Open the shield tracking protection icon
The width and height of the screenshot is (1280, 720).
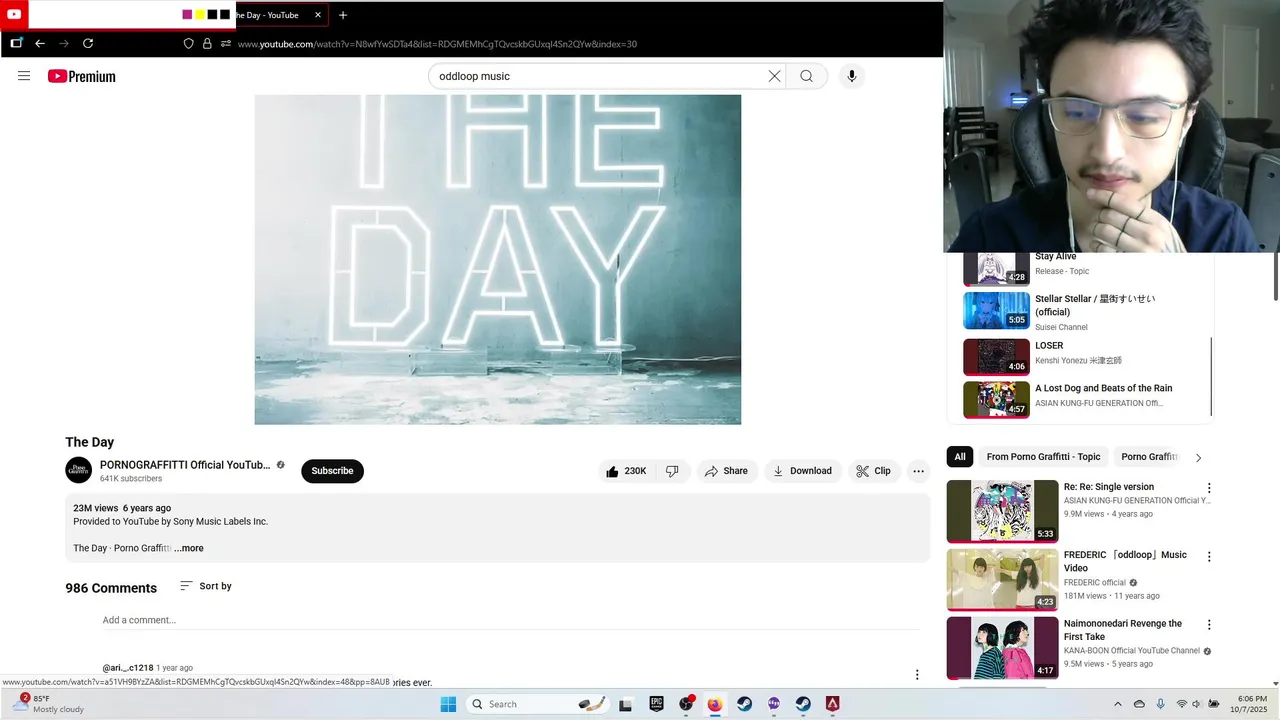pos(188,44)
